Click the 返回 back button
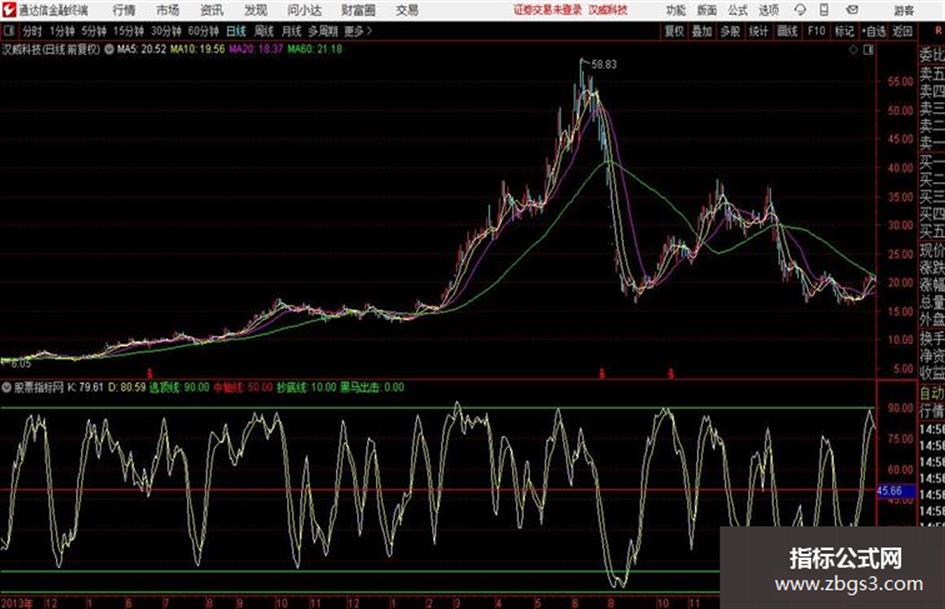The height and width of the screenshot is (609, 945). (902, 31)
